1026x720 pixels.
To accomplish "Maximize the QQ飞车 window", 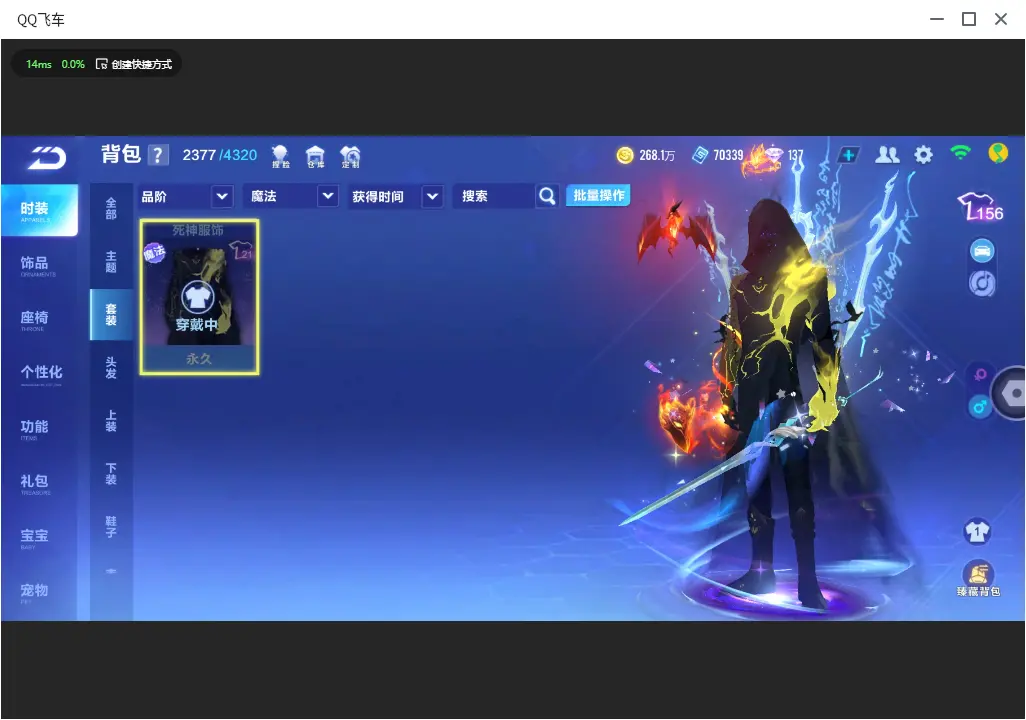I will click(969, 19).
